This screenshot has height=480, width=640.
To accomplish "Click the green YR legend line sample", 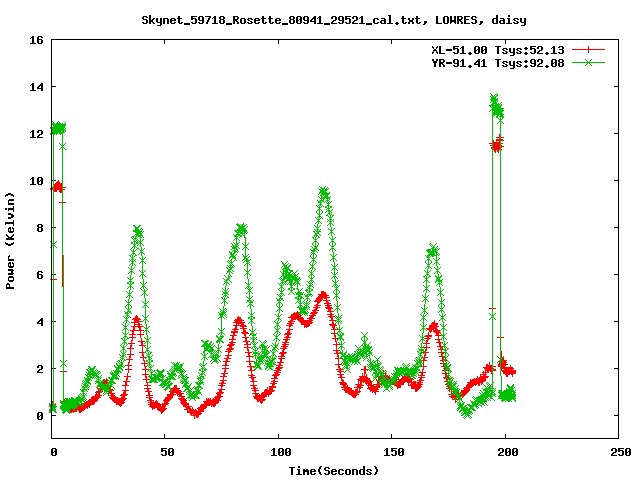I will pyautogui.click(x=588, y=62).
